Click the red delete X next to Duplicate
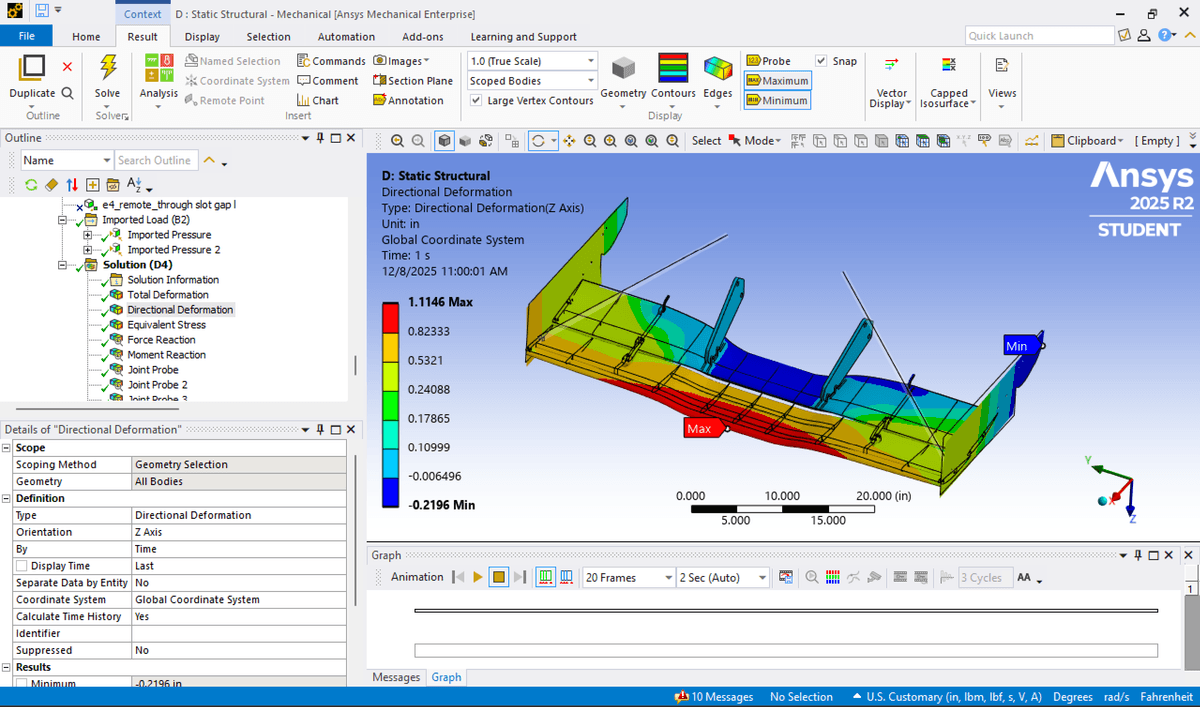This screenshot has height=707, width=1200. pyautogui.click(x=67, y=66)
